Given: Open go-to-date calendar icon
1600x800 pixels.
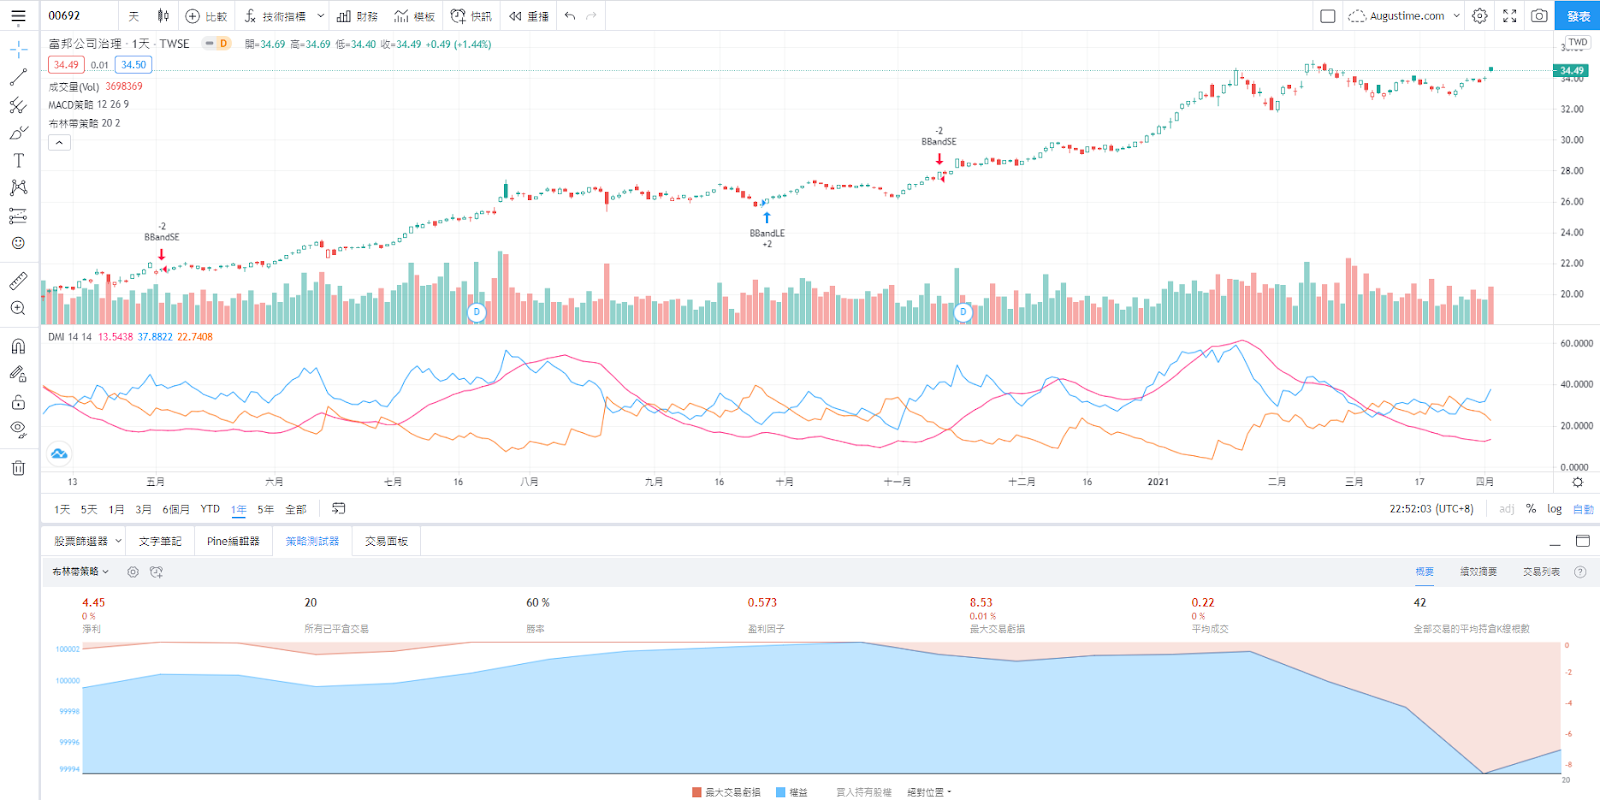Looking at the screenshot, I should [339, 509].
